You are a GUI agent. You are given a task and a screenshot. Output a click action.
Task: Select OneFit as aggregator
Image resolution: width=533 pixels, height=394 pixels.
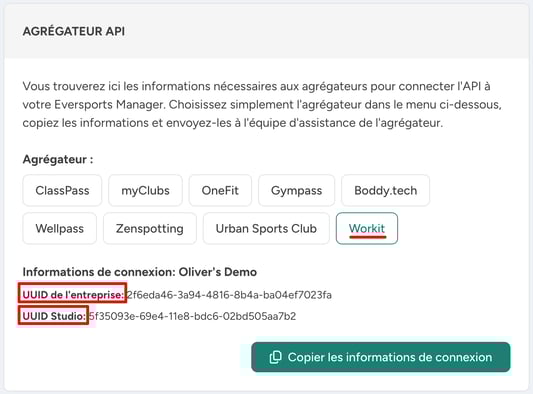(x=220, y=190)
